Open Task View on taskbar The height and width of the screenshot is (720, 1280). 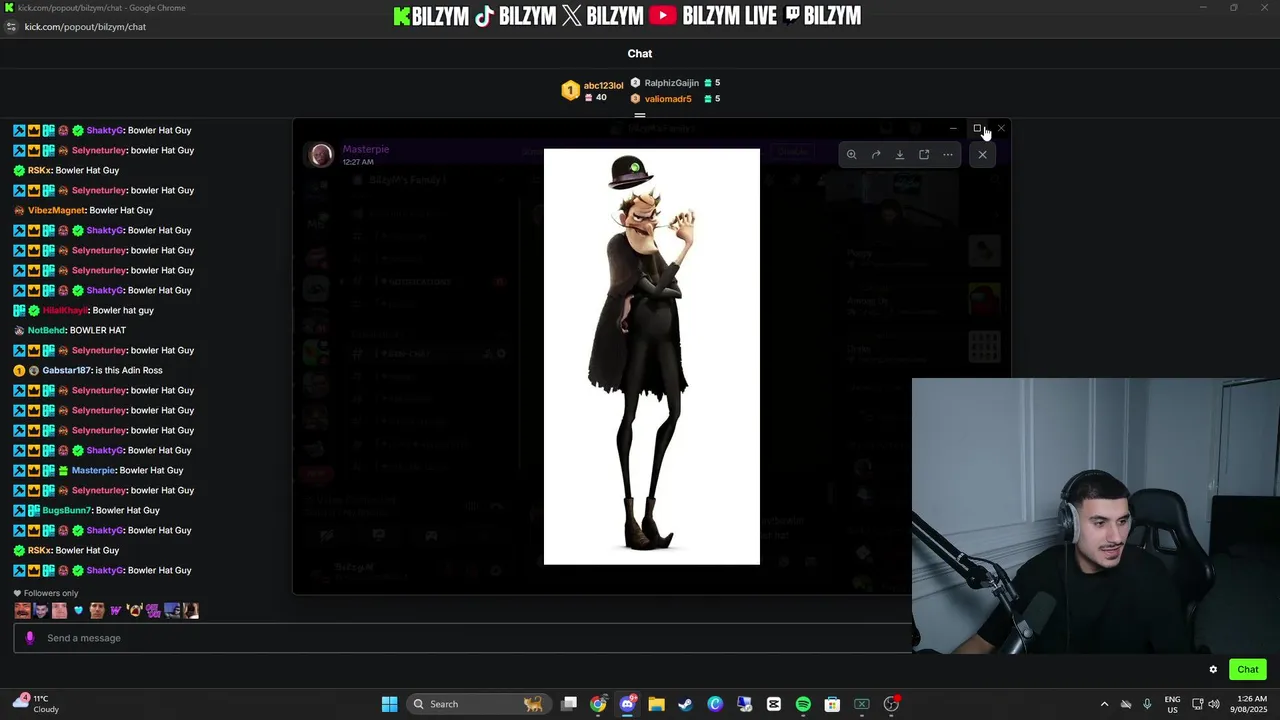569,704
